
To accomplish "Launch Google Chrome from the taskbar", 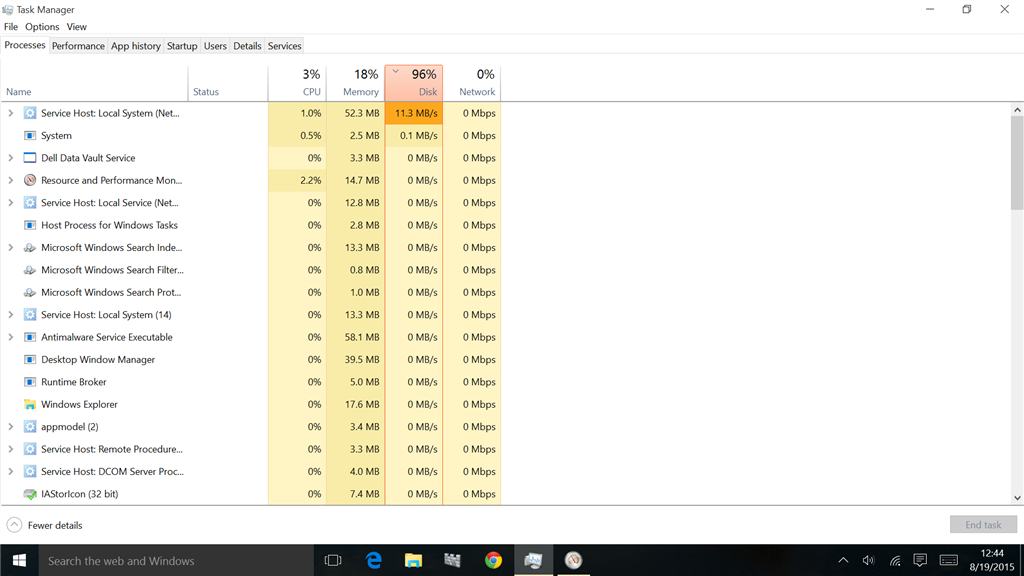I will click(x=493, y=560).
